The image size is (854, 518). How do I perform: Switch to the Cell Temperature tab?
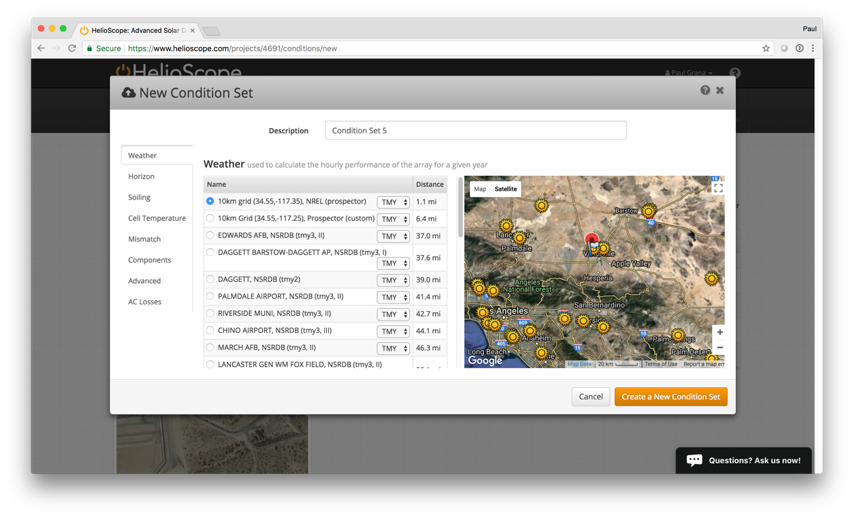click(x=157, y=218)
